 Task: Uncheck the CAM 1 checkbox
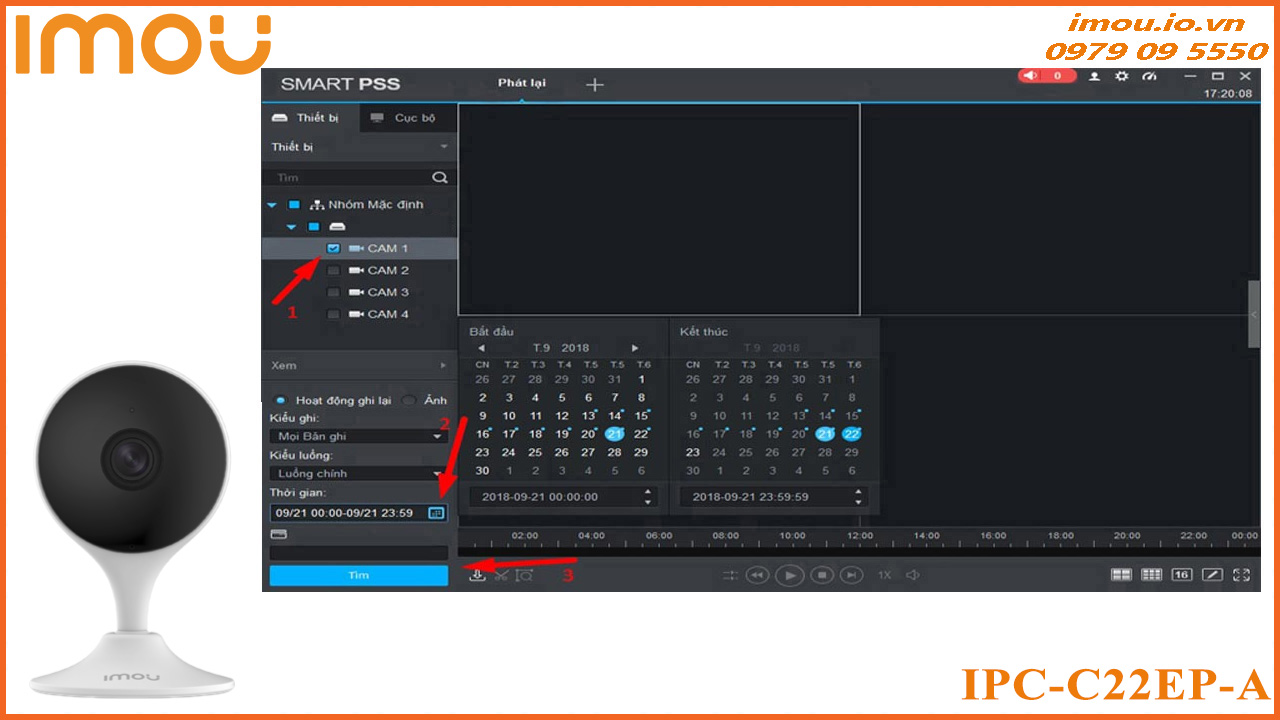pos(334,248)
